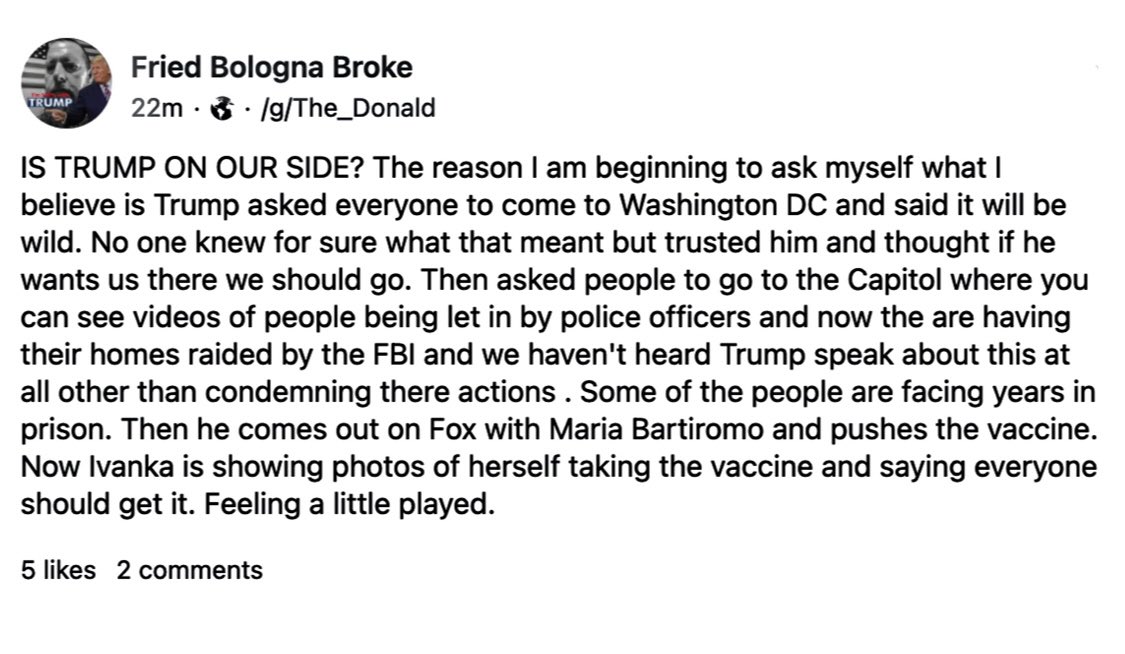View who gave the 5 likes
Viewport: 1125px width, 654px height.
click(58, 570)
